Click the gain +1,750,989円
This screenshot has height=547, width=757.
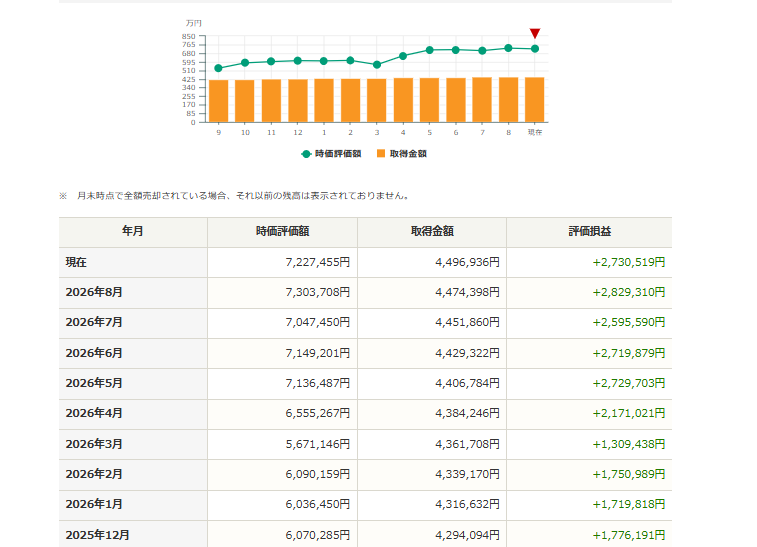[629, 474]
